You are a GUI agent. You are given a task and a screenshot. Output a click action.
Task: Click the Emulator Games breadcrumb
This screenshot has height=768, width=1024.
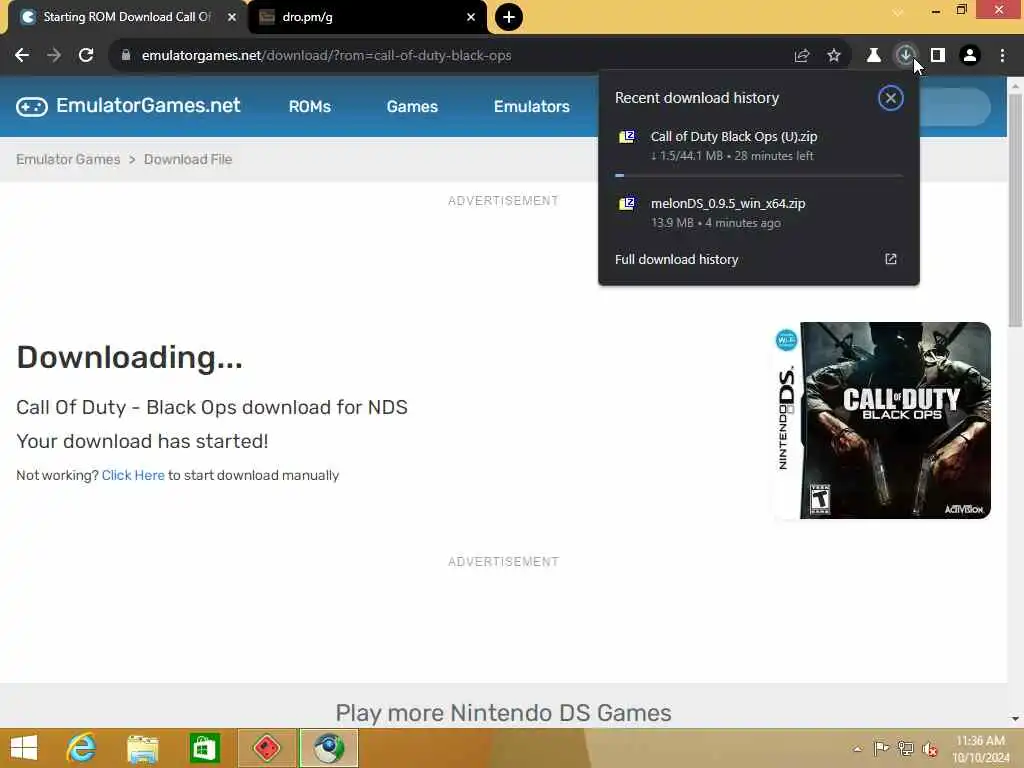[x=68, y=159]
